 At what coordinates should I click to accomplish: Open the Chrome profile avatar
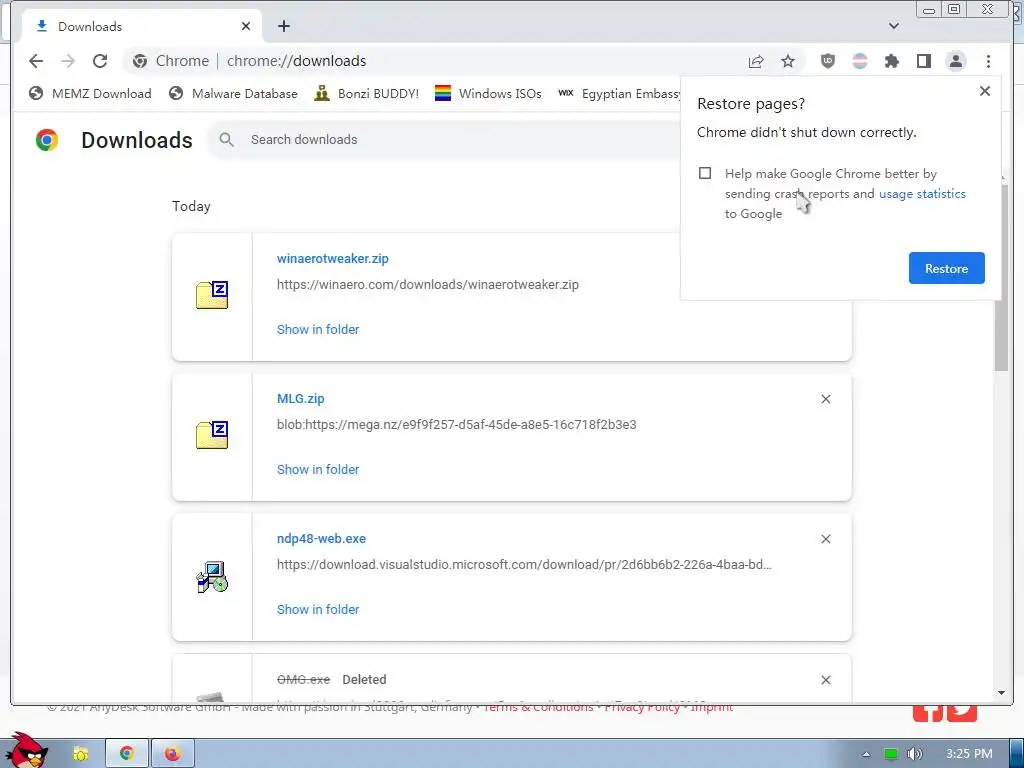(x=955, y=61)
